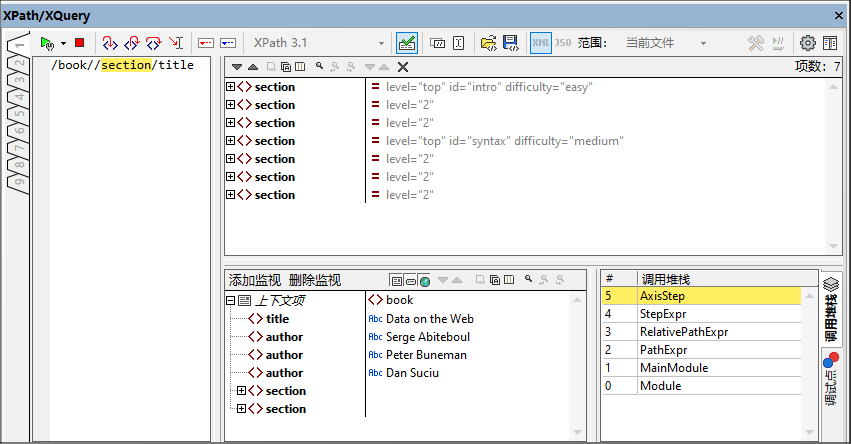This screenshot has width=851, height=444.
Task: Click the results pane copy-with-A icon
Action: (x=285, y=67)
